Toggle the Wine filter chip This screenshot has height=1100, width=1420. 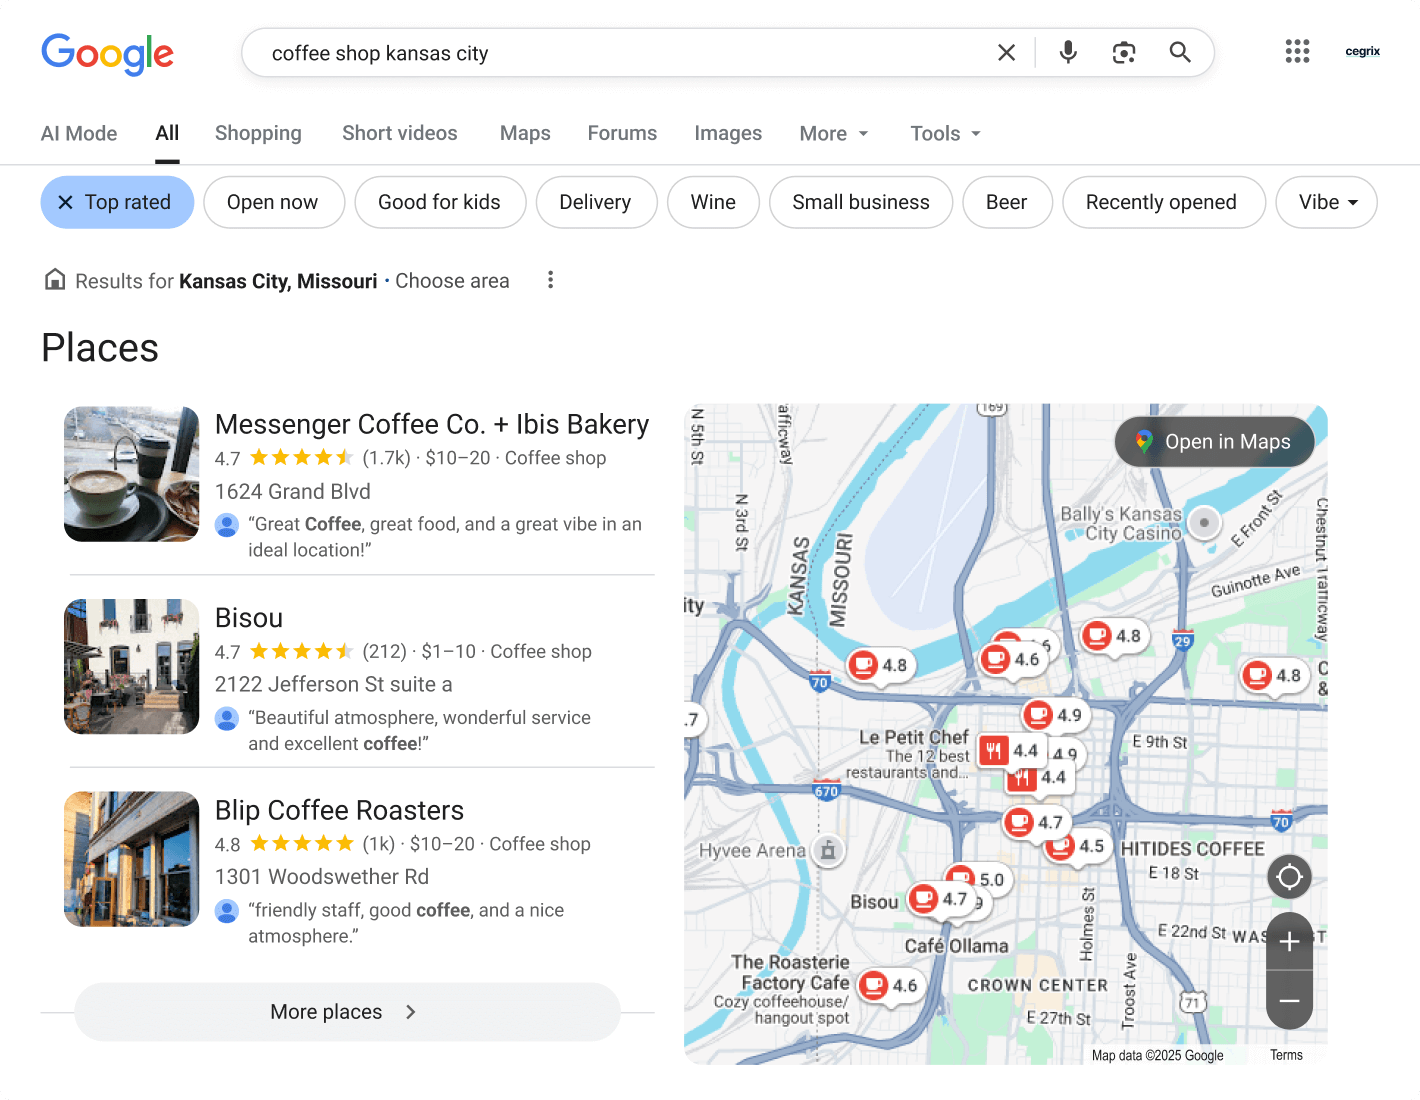(x=713, y=202)
